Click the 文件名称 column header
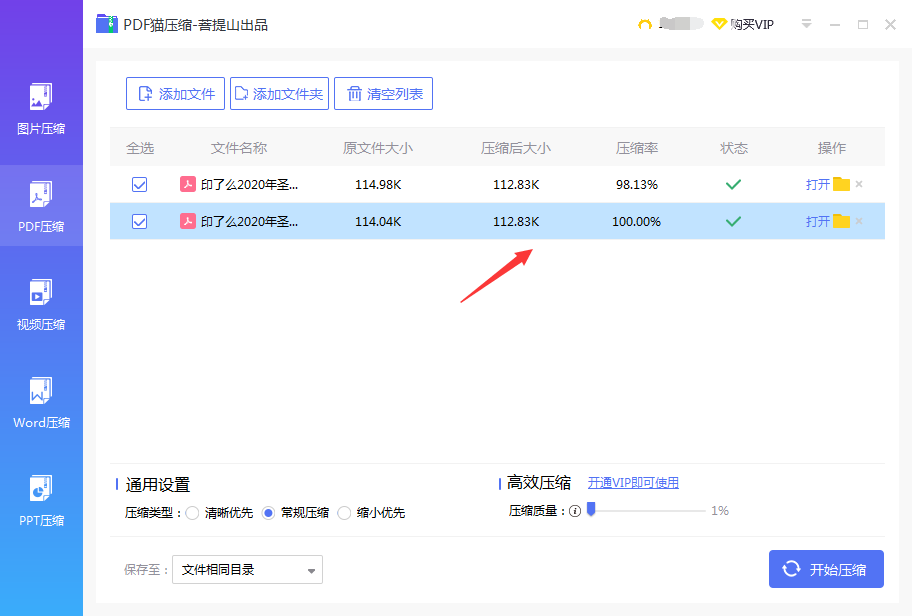912x616 pixels. pos(238,148)
